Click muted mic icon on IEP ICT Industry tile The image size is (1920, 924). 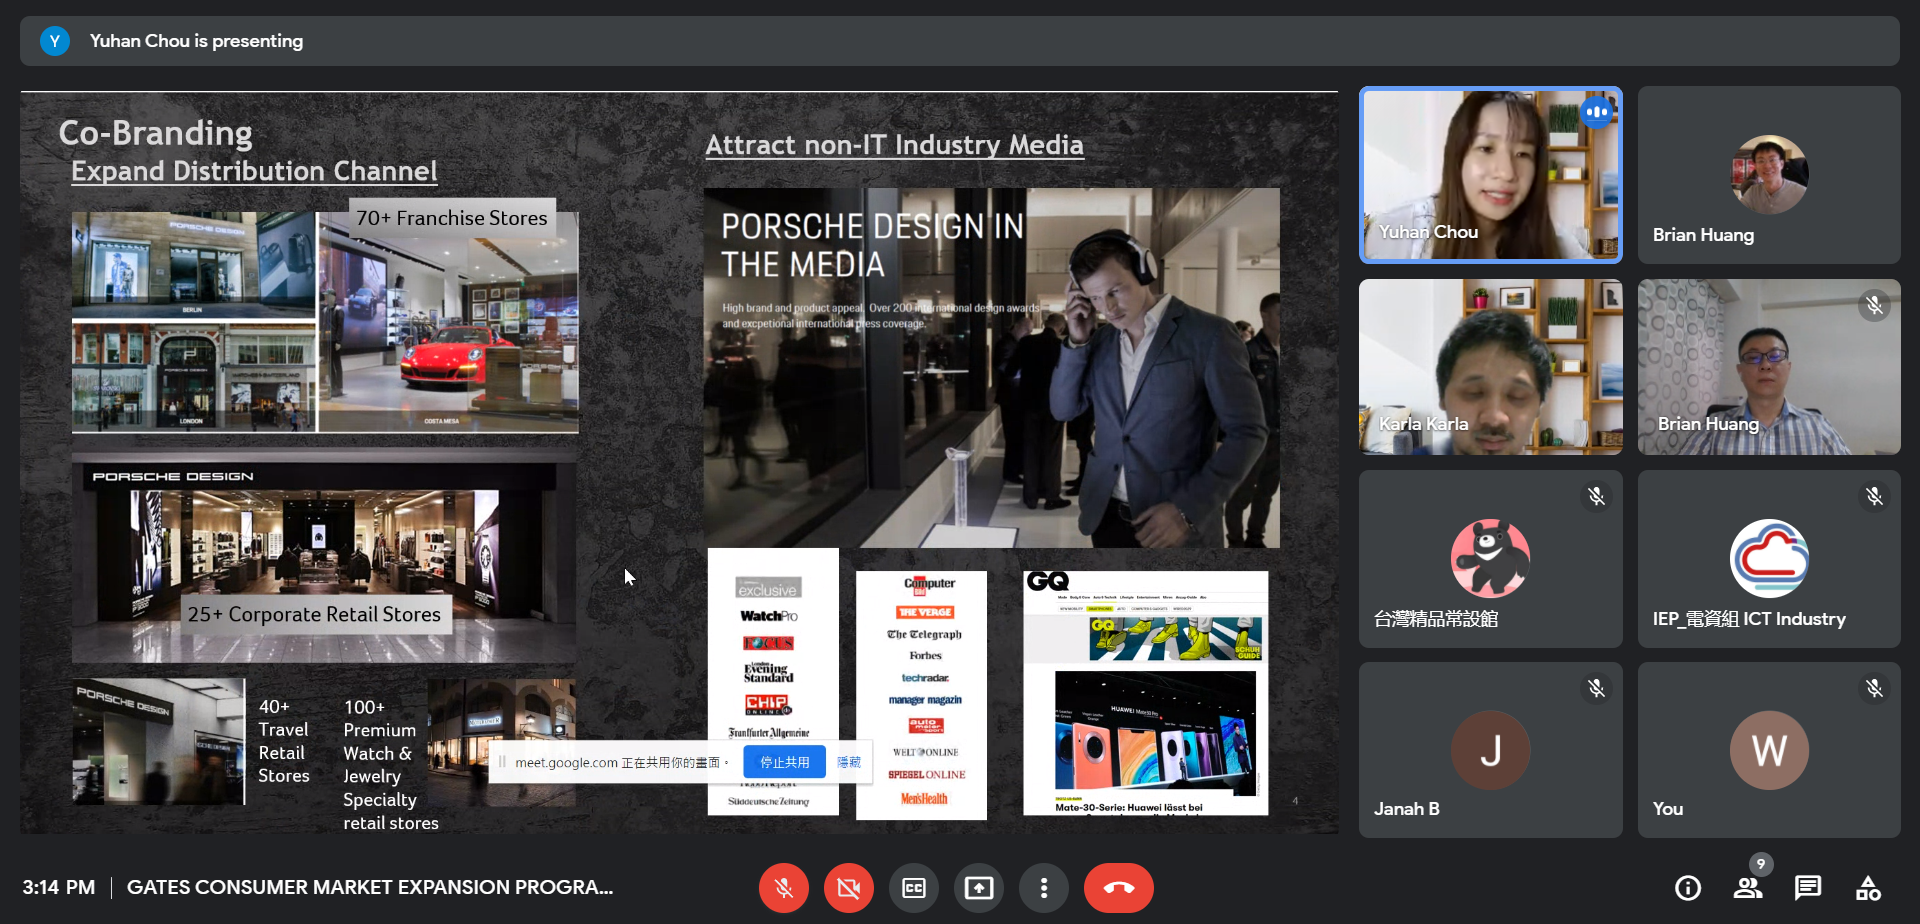(1875, 496)
